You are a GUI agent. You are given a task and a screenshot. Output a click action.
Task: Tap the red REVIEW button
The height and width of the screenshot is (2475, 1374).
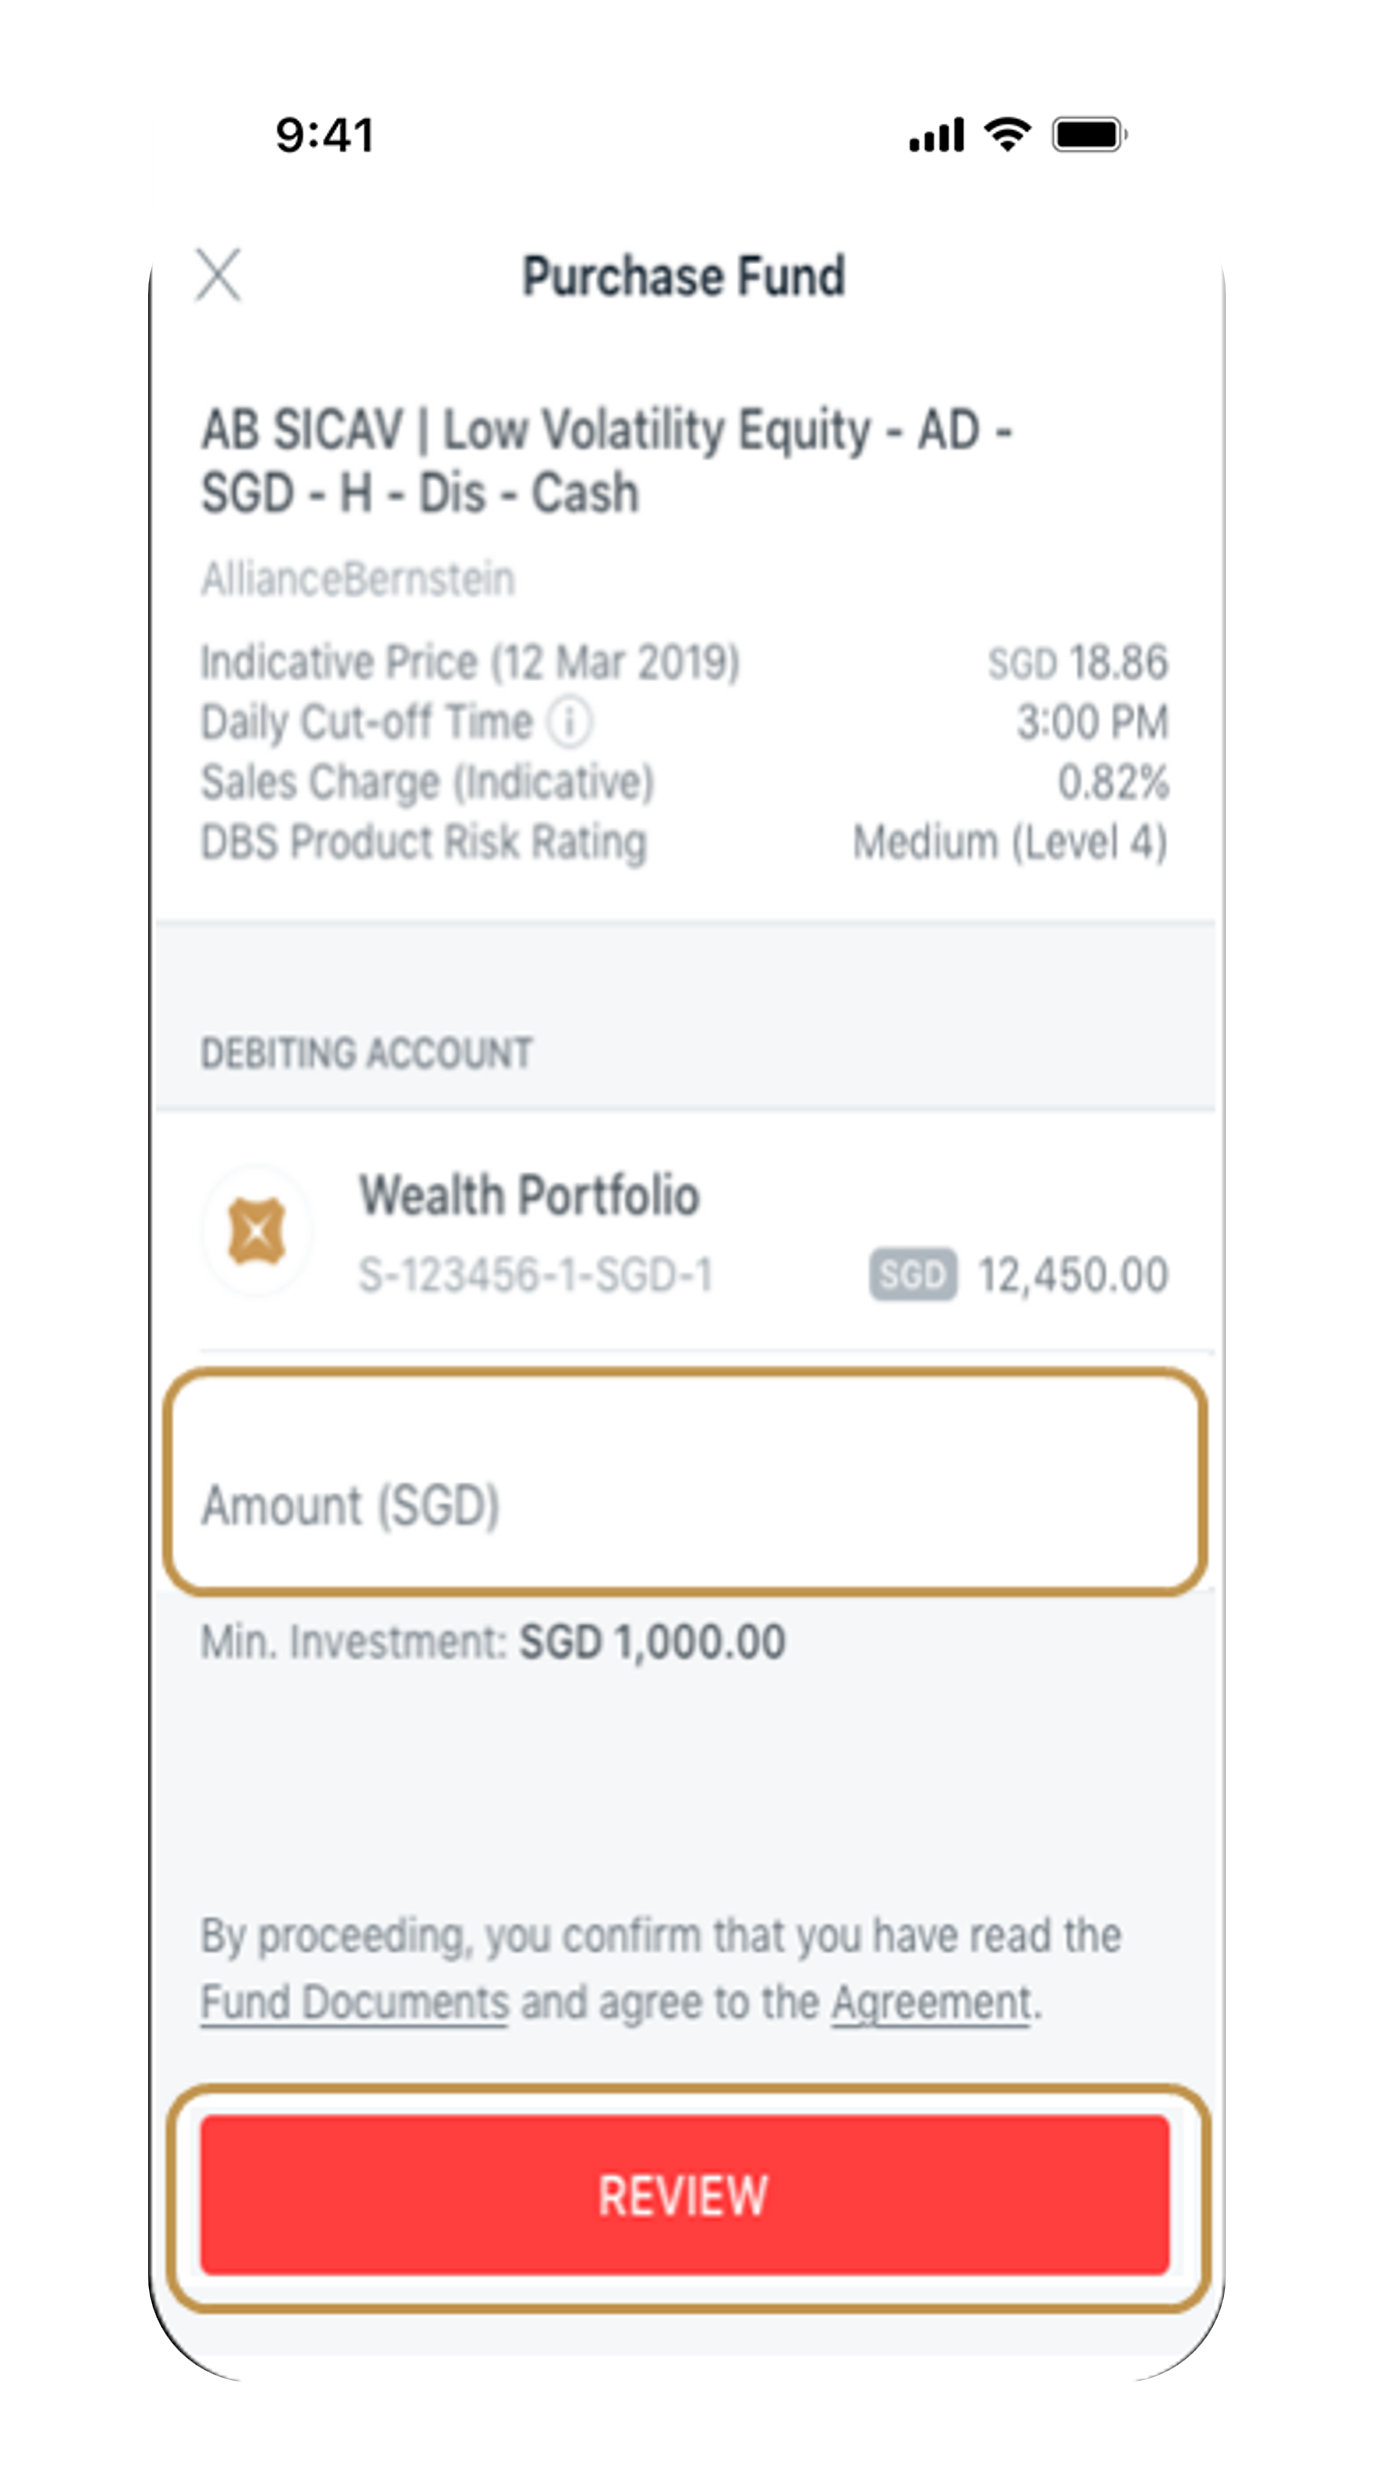click(685, 2195)
